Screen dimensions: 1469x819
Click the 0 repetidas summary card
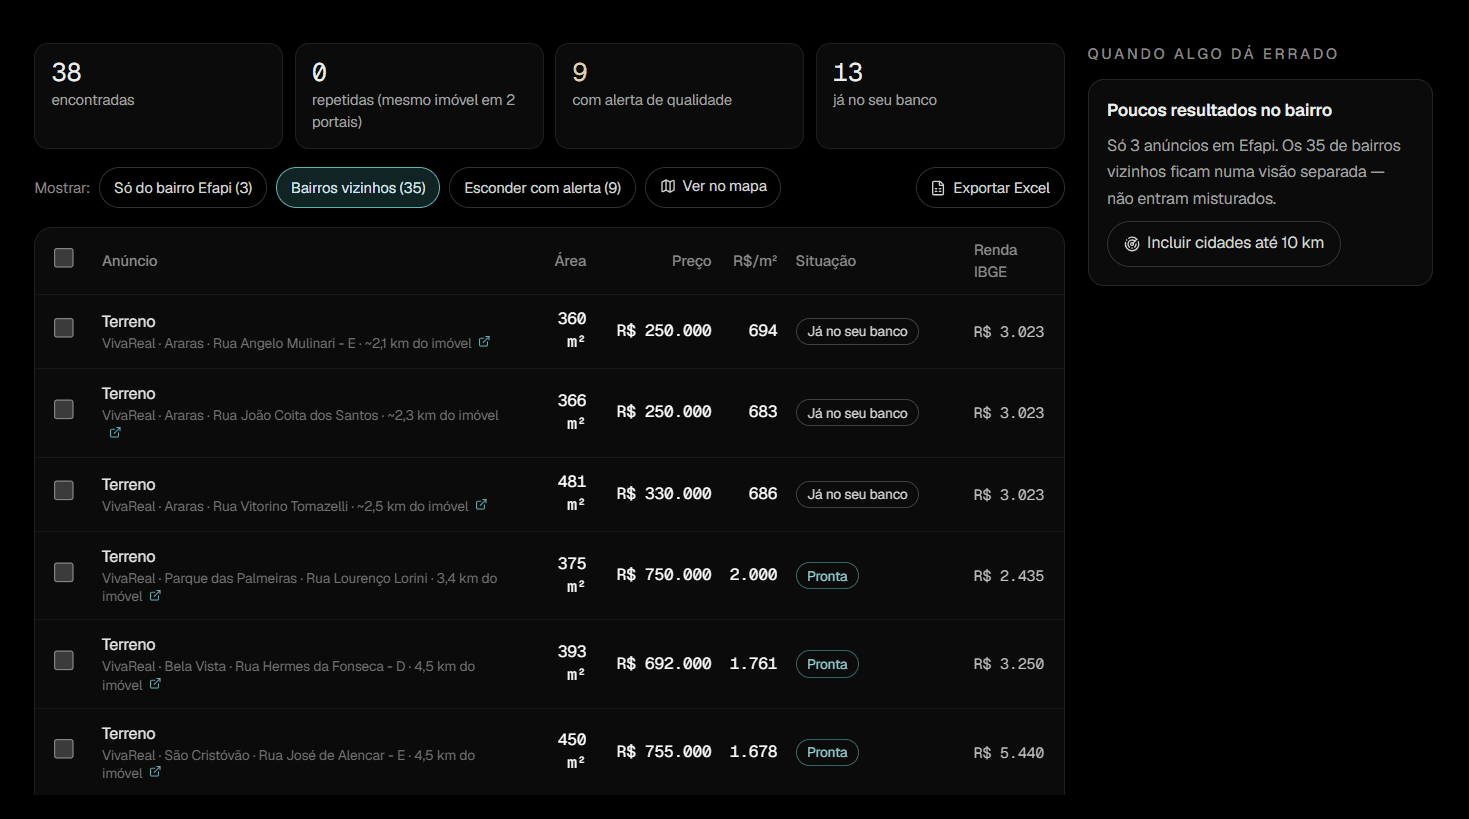[419, 96]
